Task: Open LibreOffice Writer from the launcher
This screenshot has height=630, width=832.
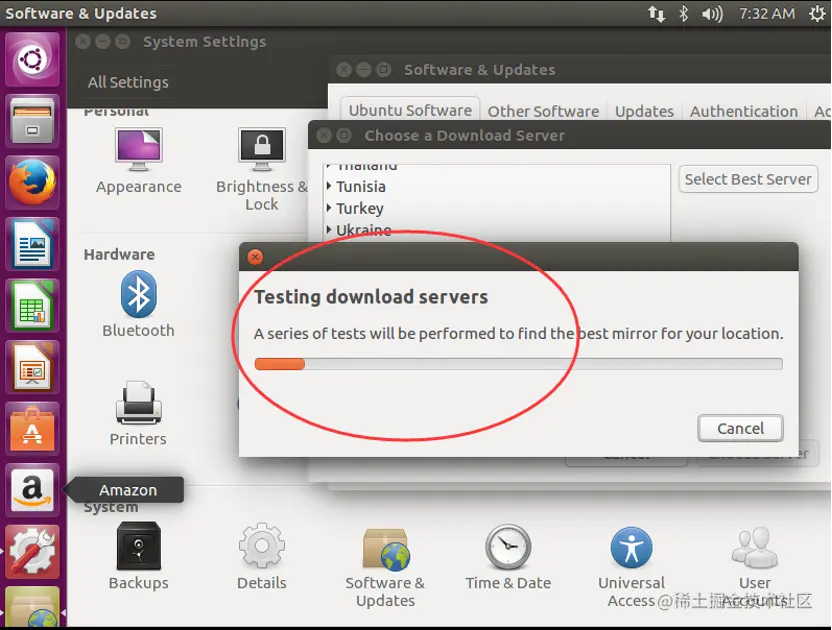Action: click(32, 244)
